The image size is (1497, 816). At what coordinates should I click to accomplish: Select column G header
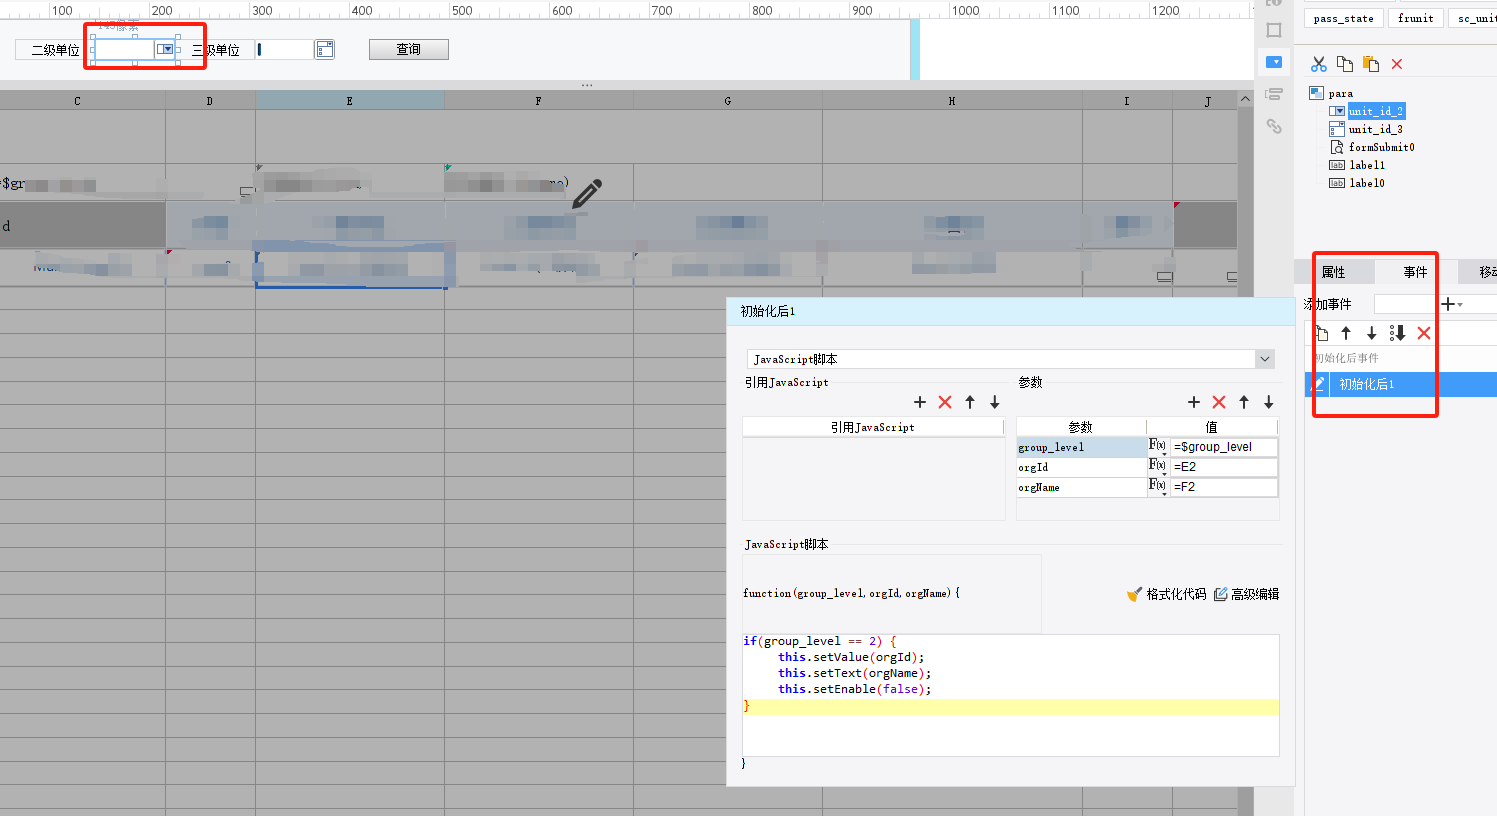pyautogui.click(x=727, y=101)
